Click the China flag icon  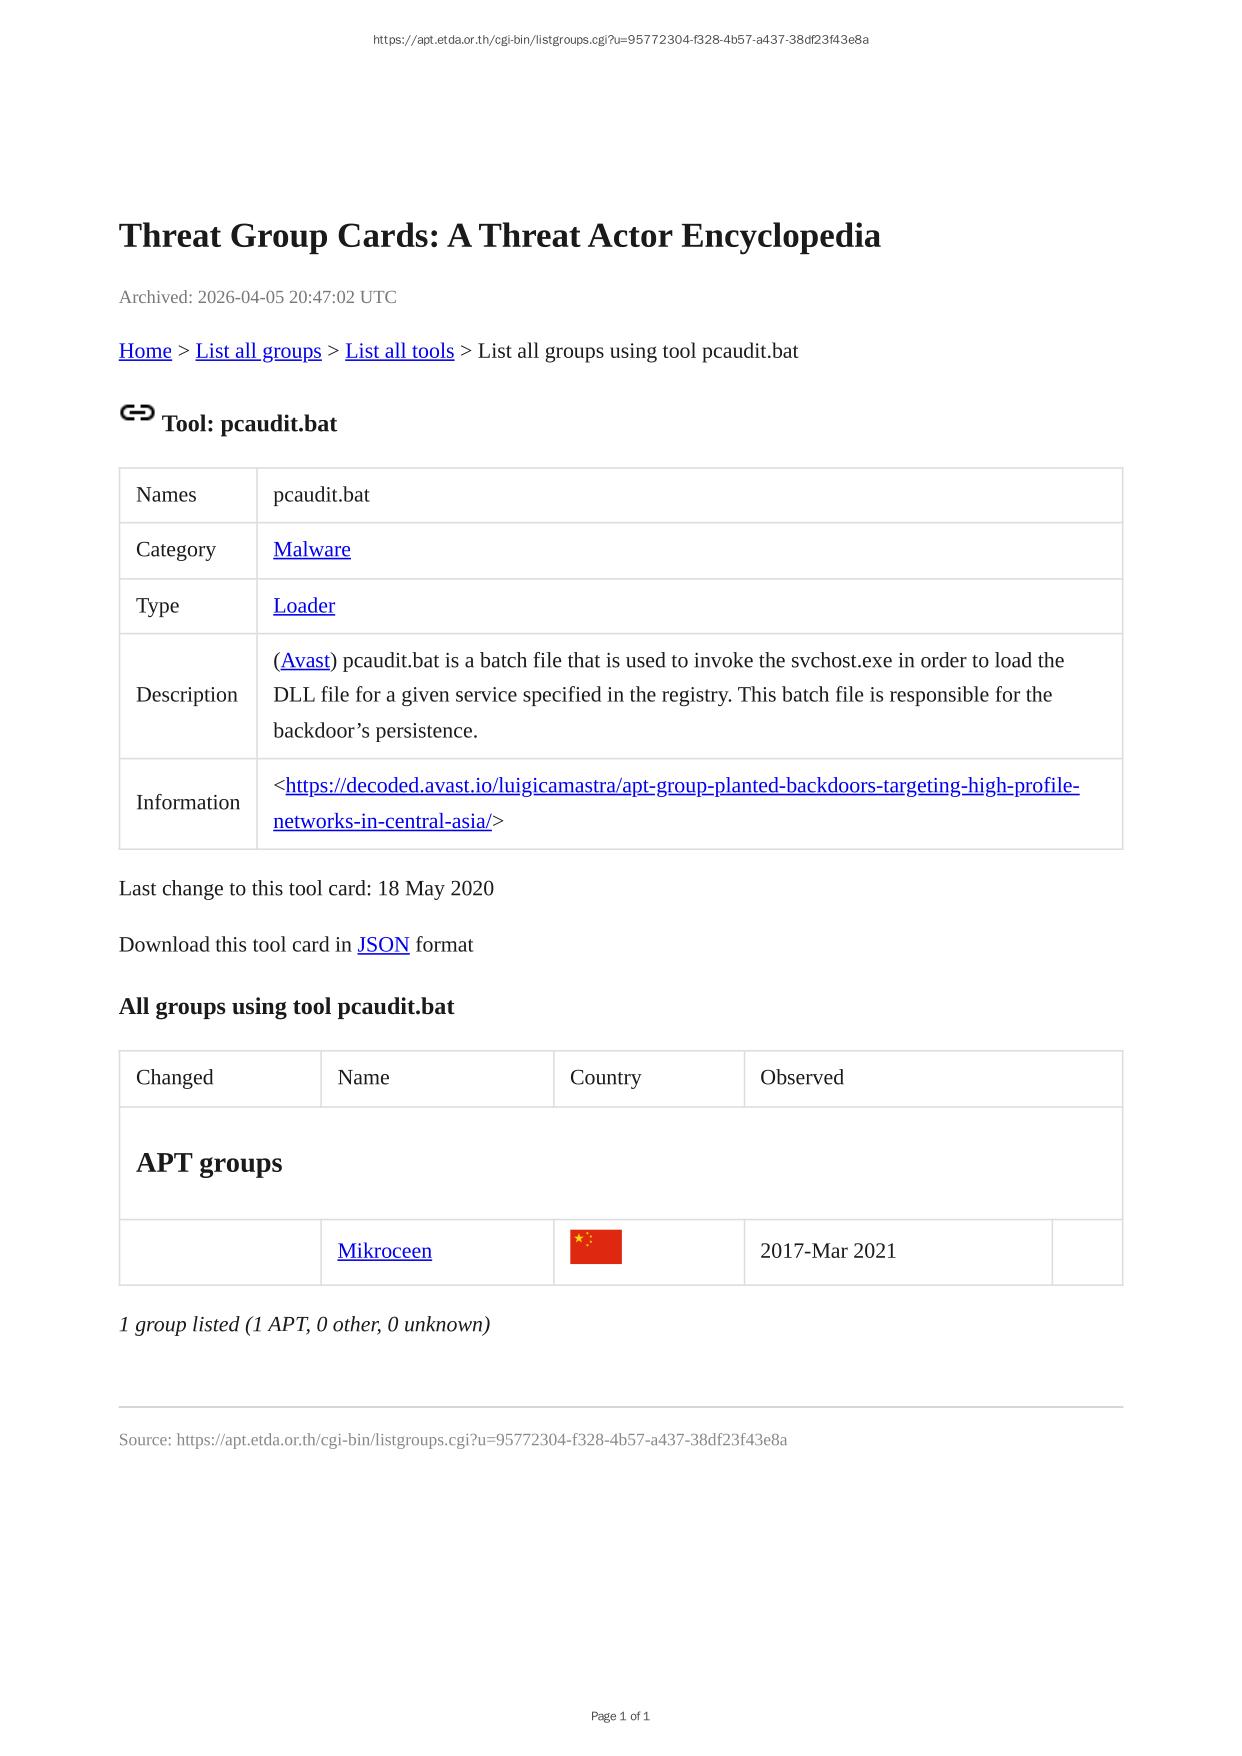coord(596,1247)
